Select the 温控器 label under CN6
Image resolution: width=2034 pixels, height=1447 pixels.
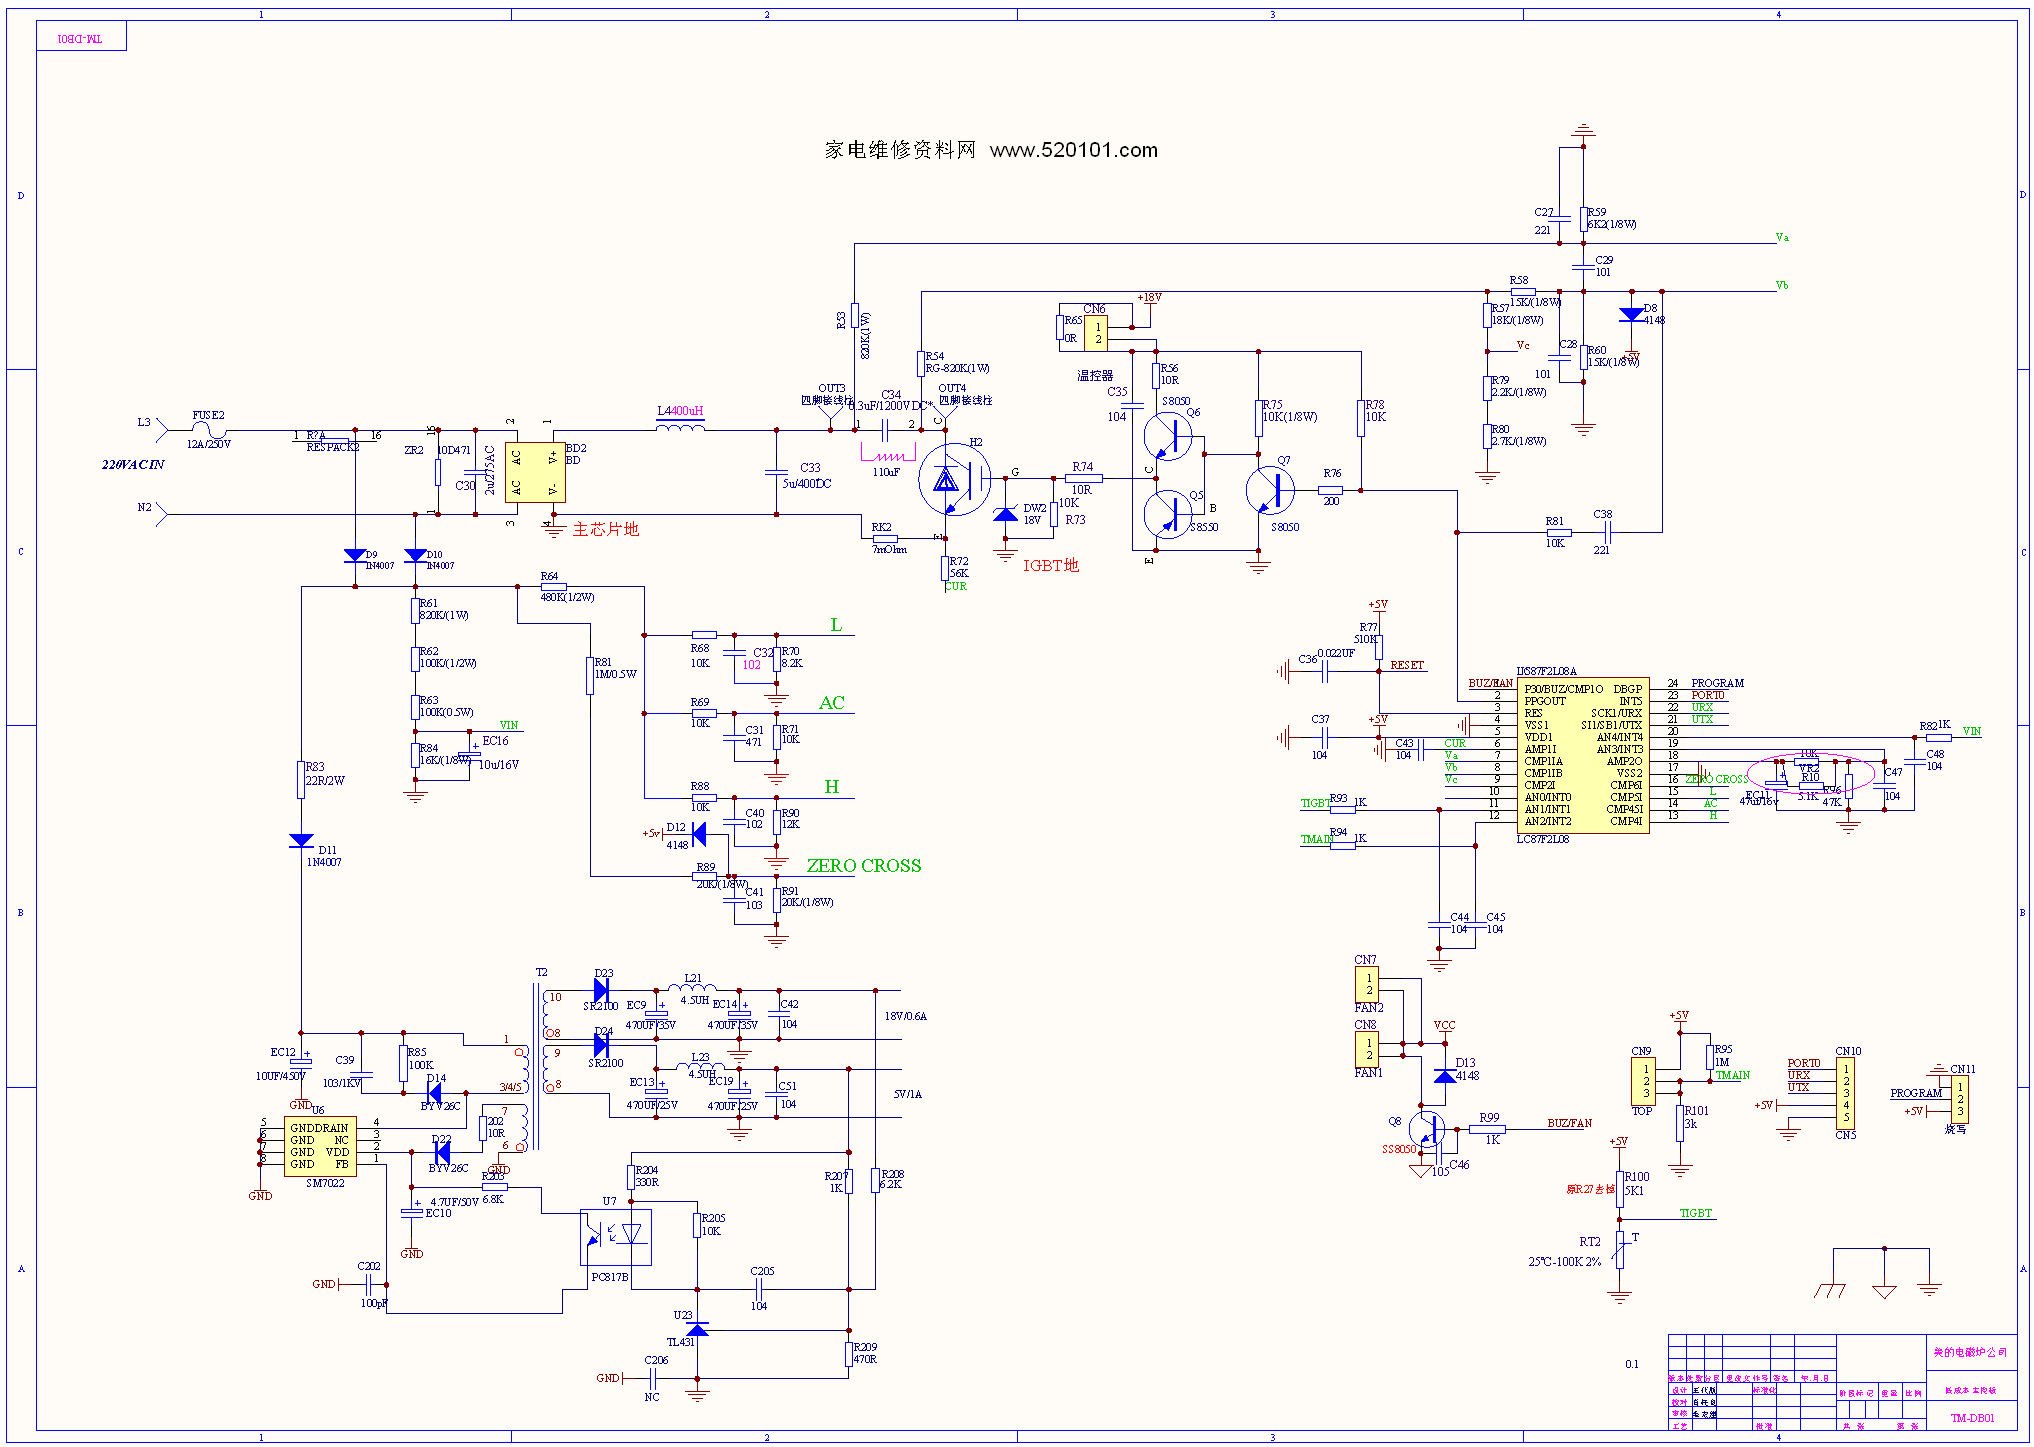[x=1095, y=376]
